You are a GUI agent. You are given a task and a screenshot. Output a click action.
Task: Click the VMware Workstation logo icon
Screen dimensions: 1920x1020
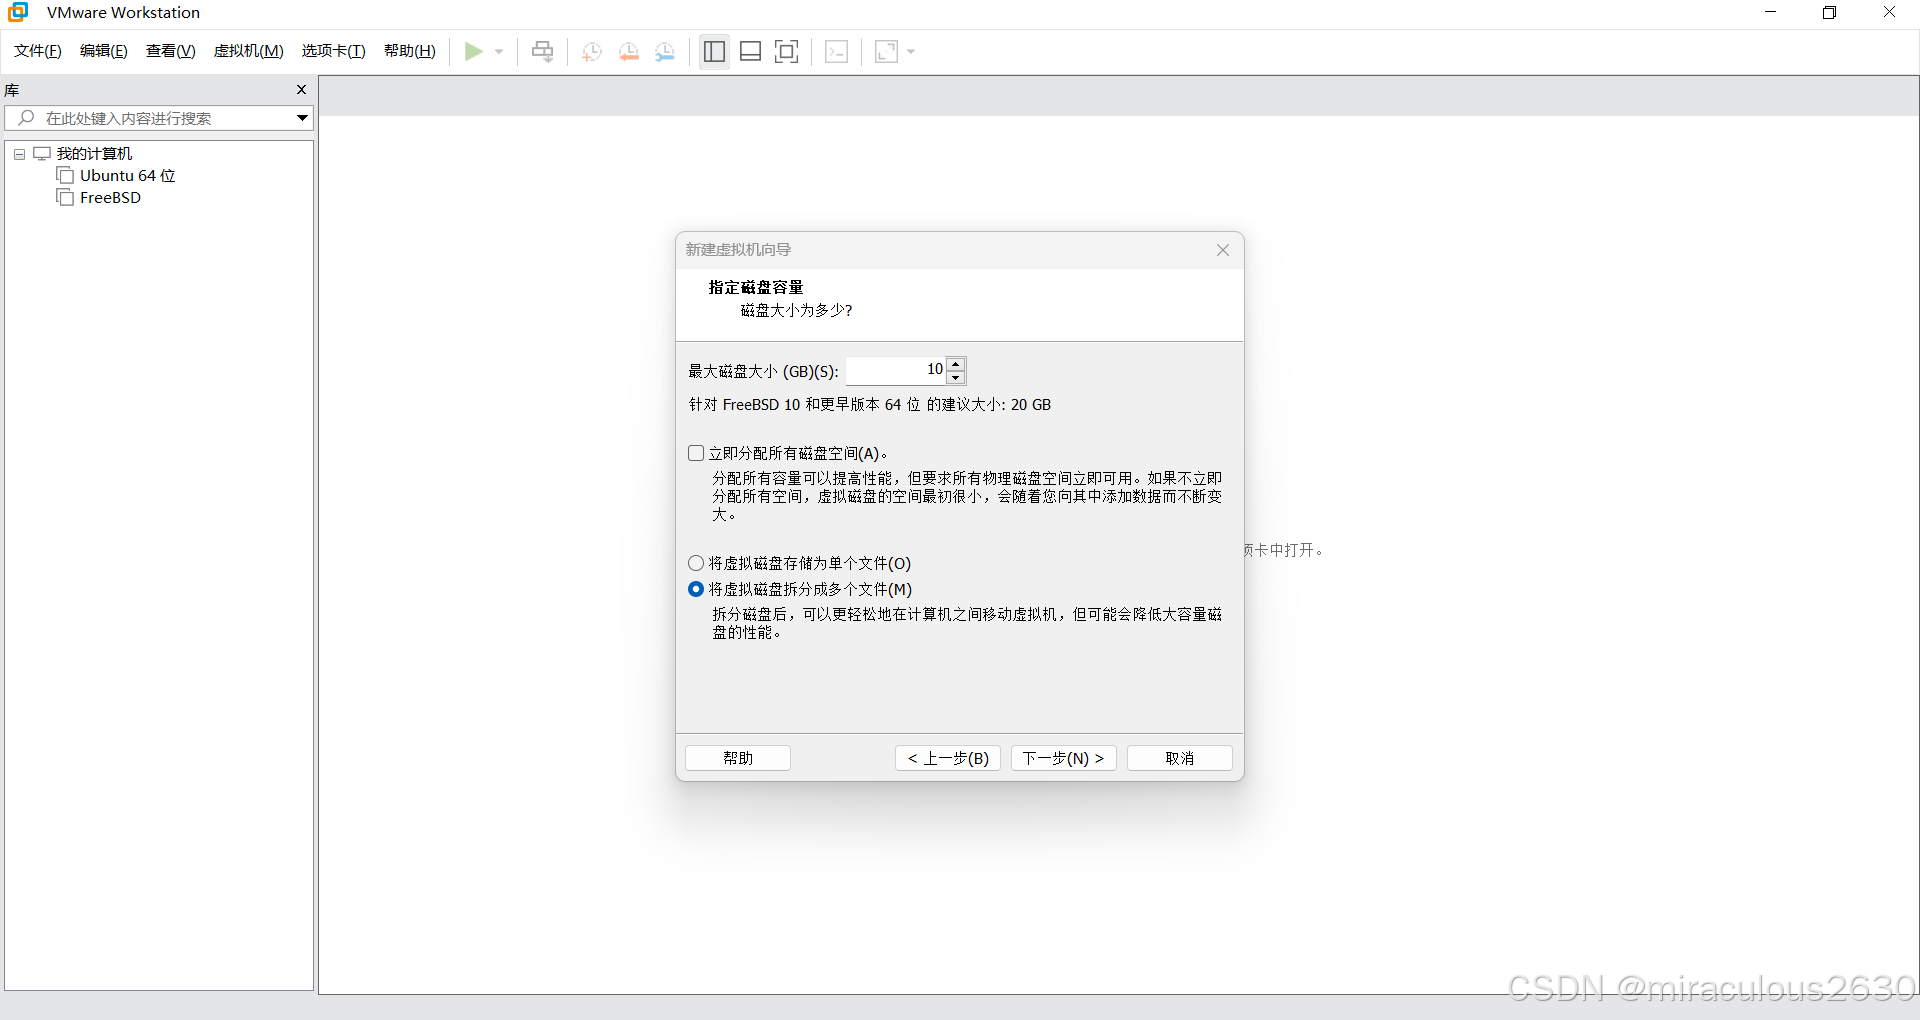[18, 12]
